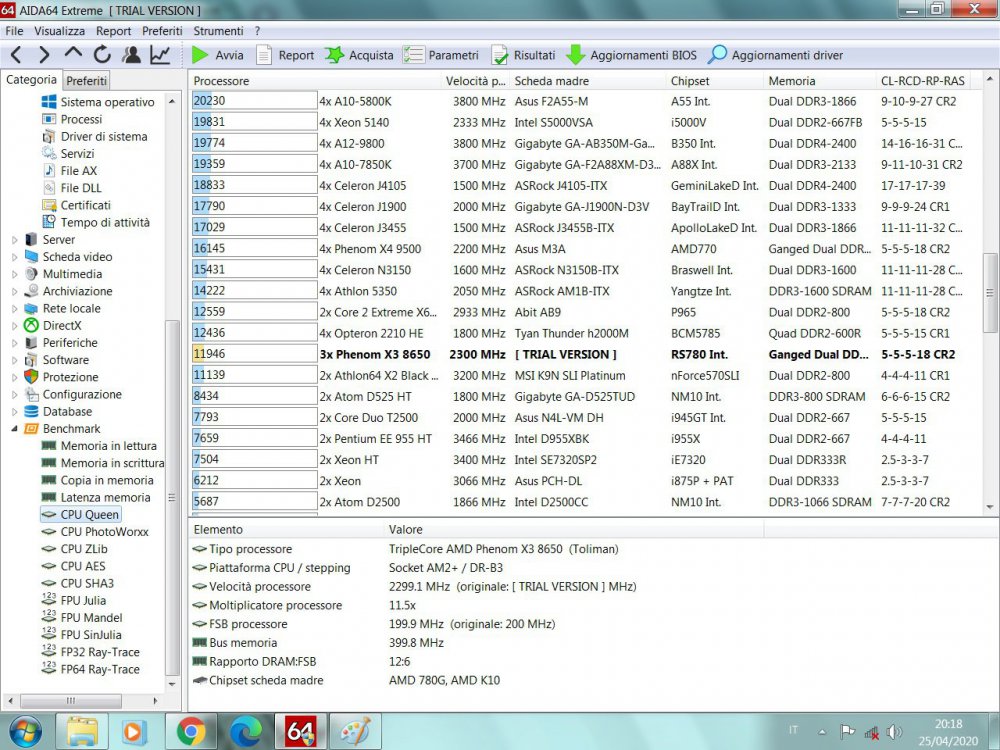Click the graph chart toolbar icon
The height and width of the screenshot is (750, 1000).
(160, 55)
